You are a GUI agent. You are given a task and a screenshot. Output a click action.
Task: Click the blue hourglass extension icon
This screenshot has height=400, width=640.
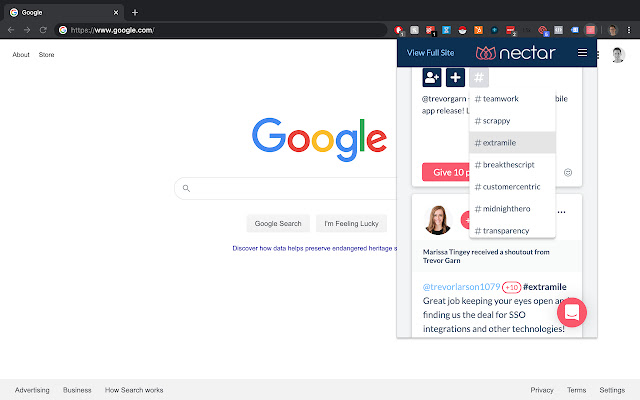(446, 30)
